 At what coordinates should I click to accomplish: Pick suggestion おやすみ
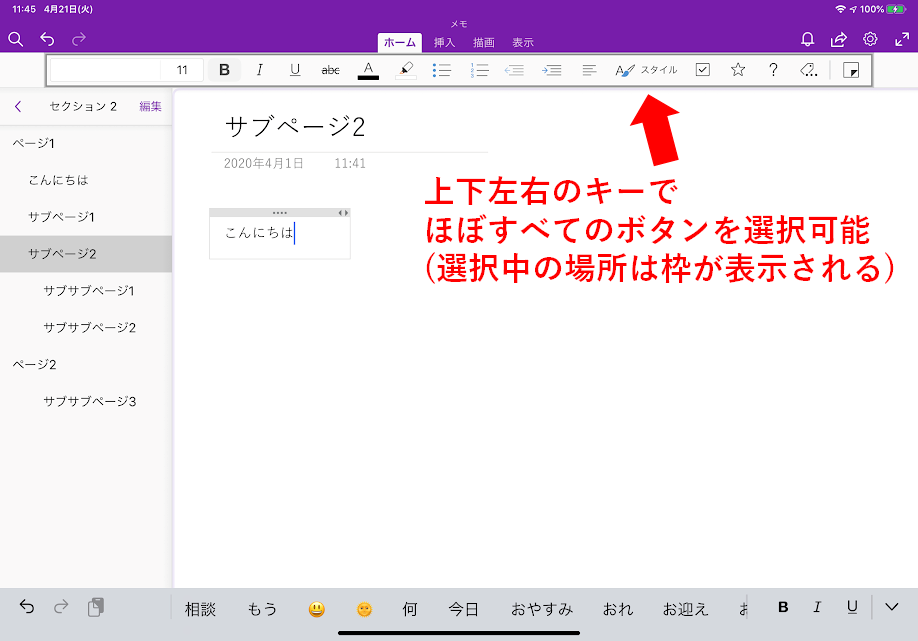coord(542,609)
